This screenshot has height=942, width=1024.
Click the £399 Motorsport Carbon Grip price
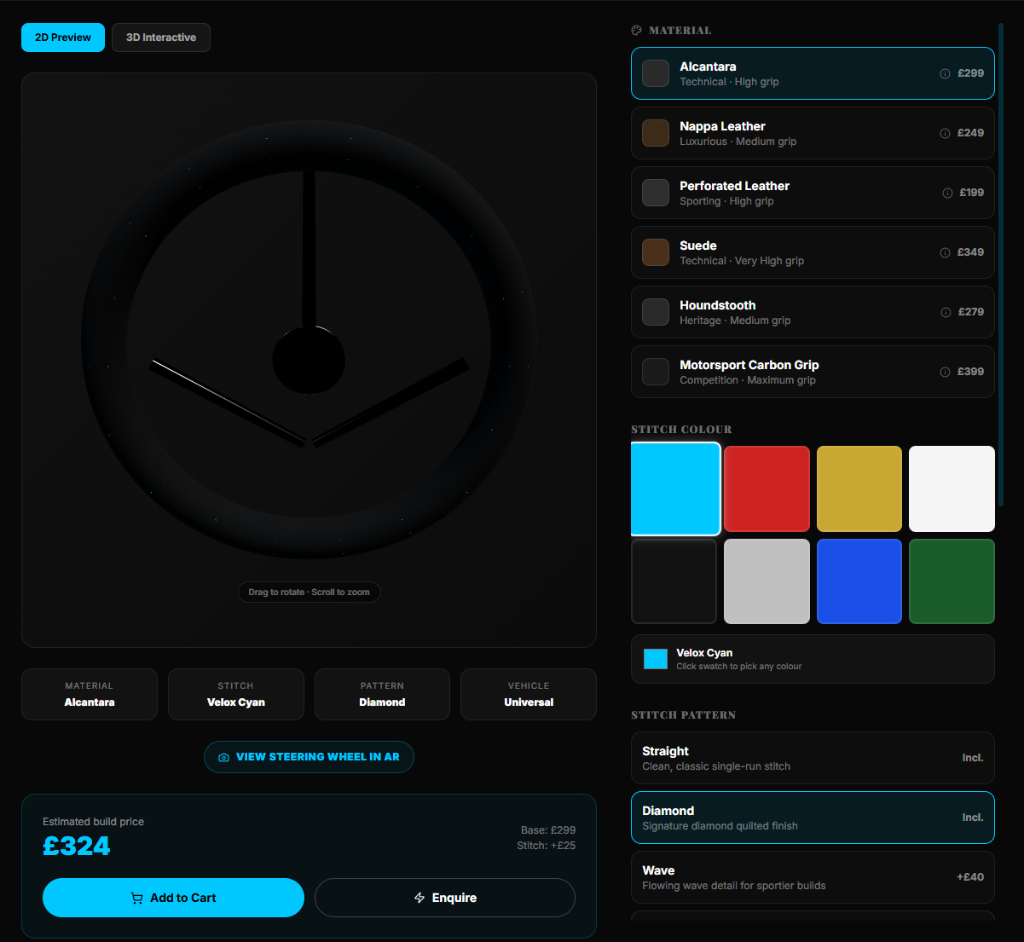[970, 372]
